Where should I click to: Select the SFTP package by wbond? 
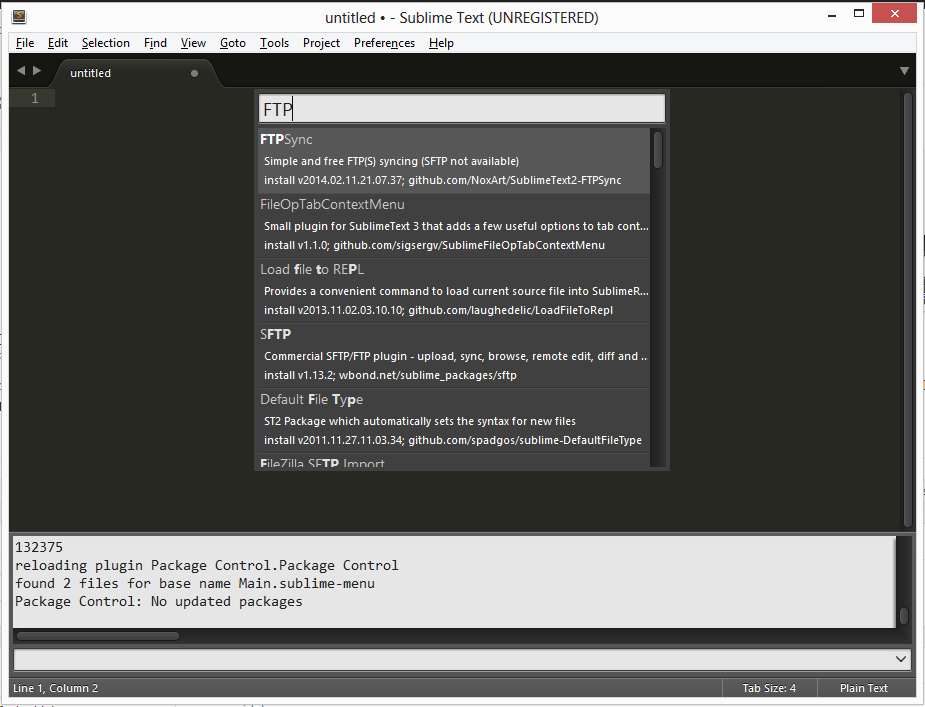click(x=454, y=355)
